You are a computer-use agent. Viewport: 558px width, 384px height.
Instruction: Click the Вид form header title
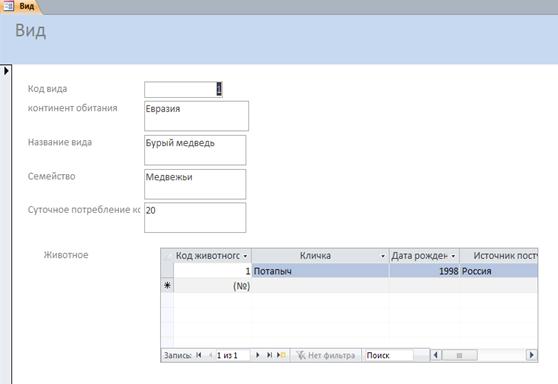pos(31,31)
